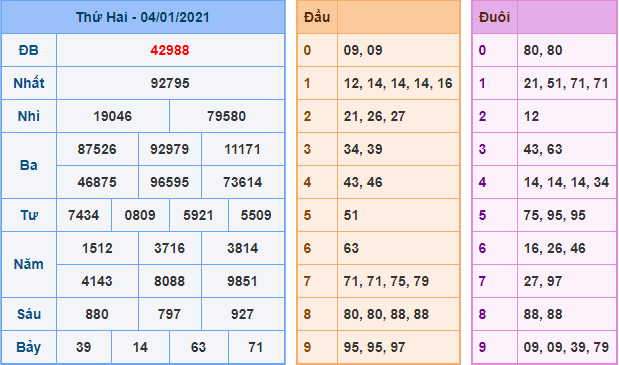
Task: Select the Ba prize number 87526
Action: pyautogui.click(x=97, y=150)
